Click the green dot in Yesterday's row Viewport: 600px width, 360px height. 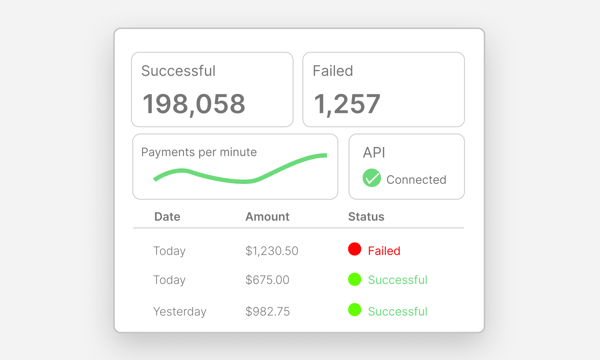pos(355,310)
